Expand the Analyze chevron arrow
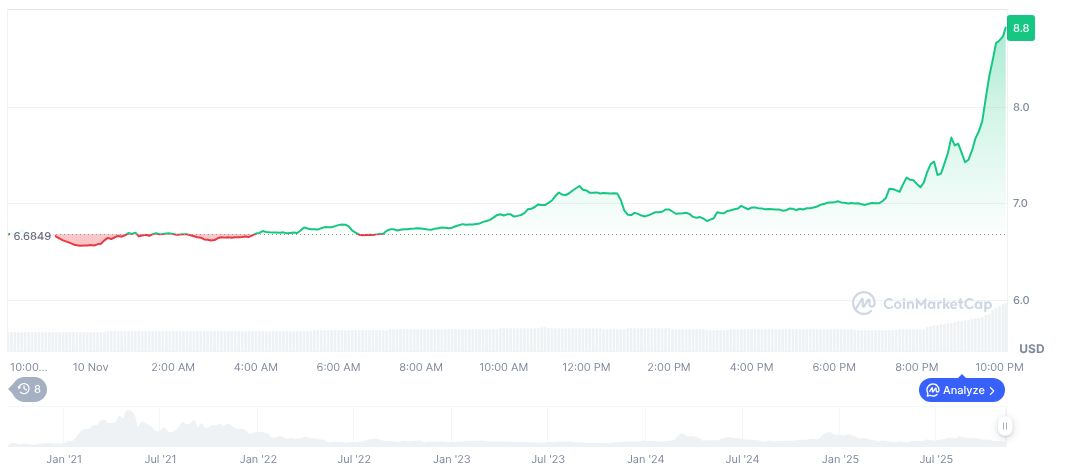 [x=992, y=390]
